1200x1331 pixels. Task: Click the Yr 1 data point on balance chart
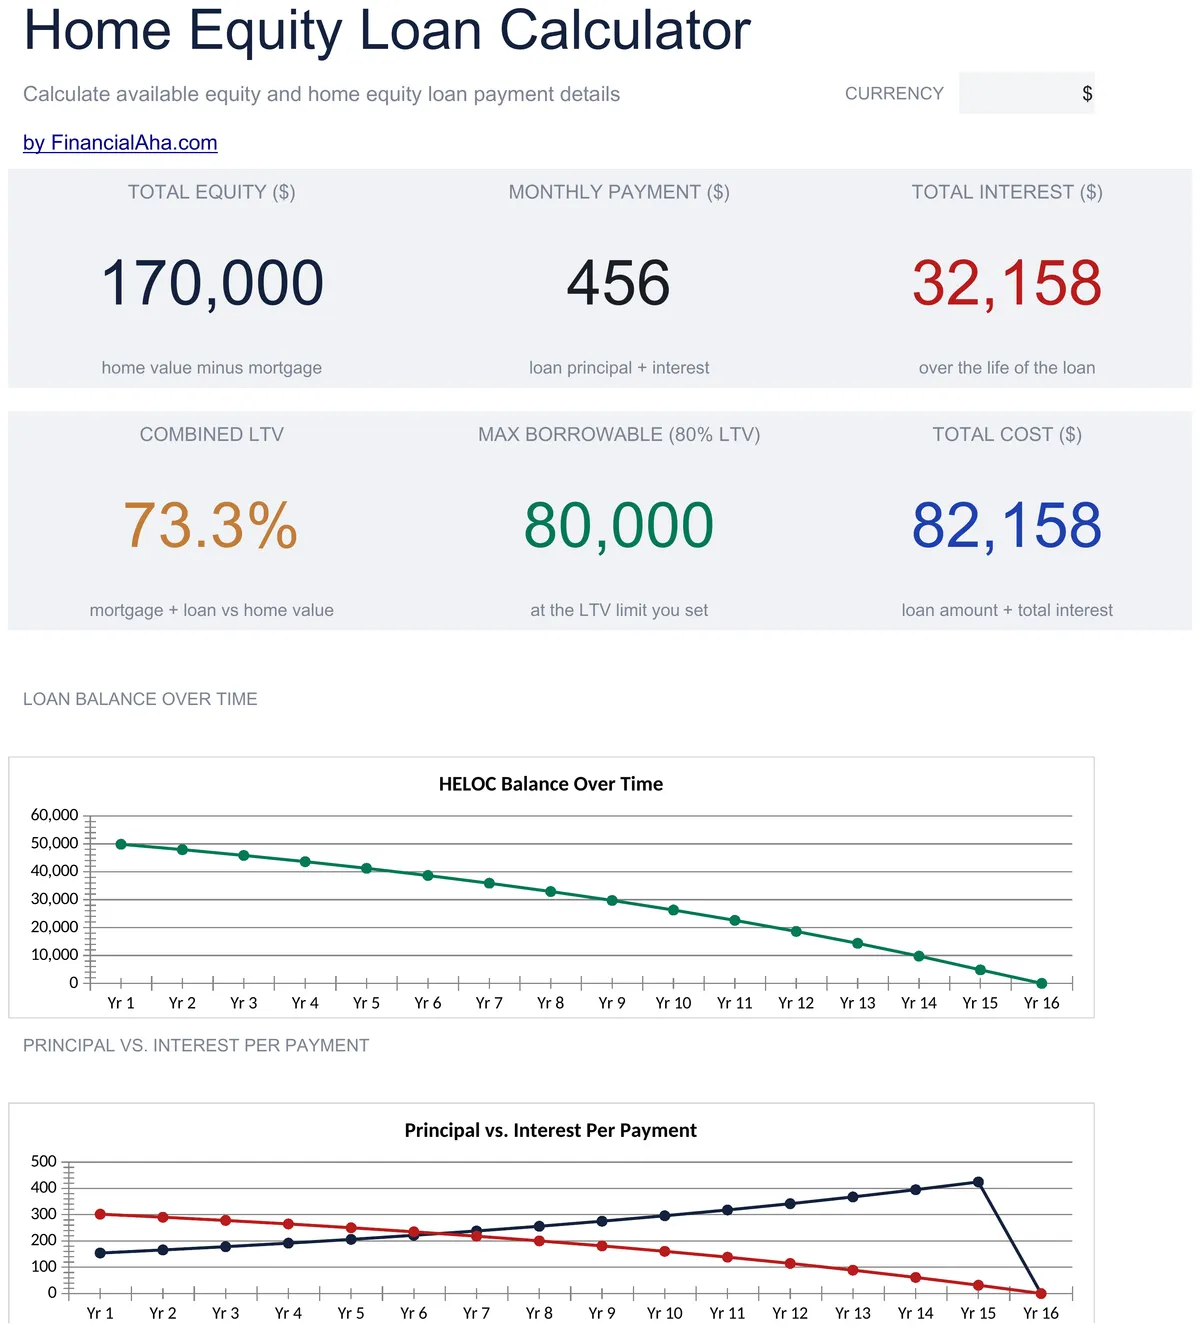click(x=121, y=844)
